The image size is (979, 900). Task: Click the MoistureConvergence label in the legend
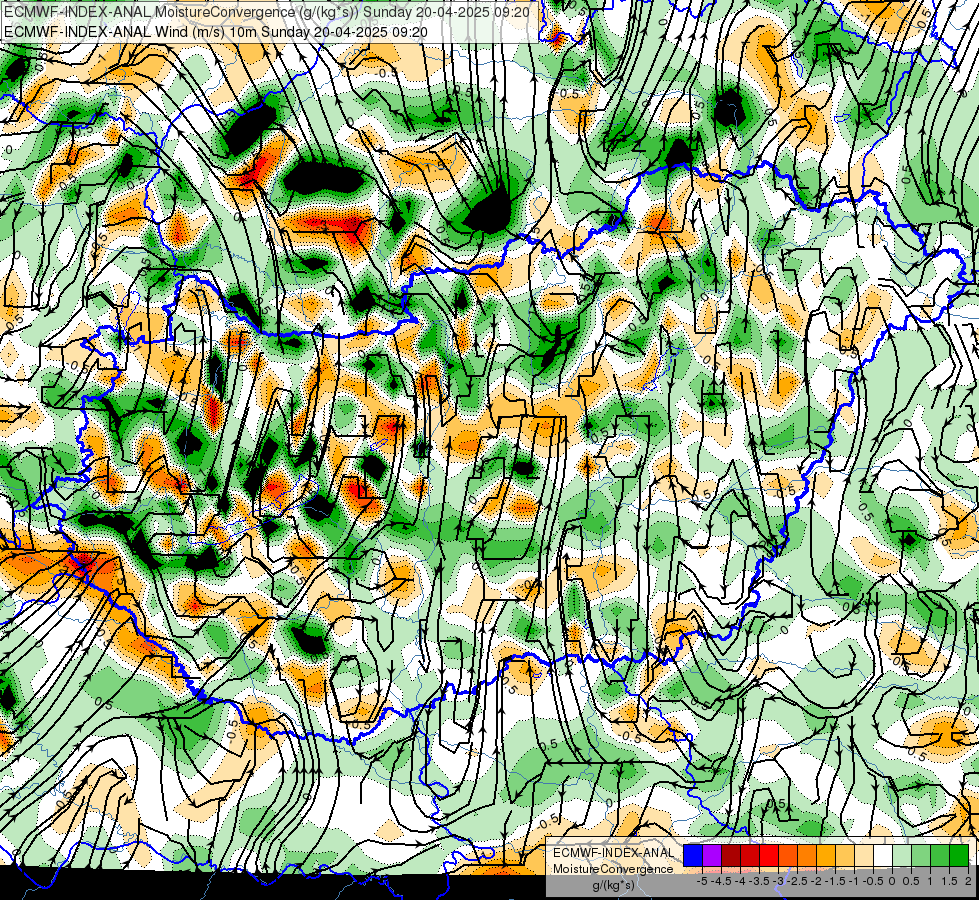(613, 869)
